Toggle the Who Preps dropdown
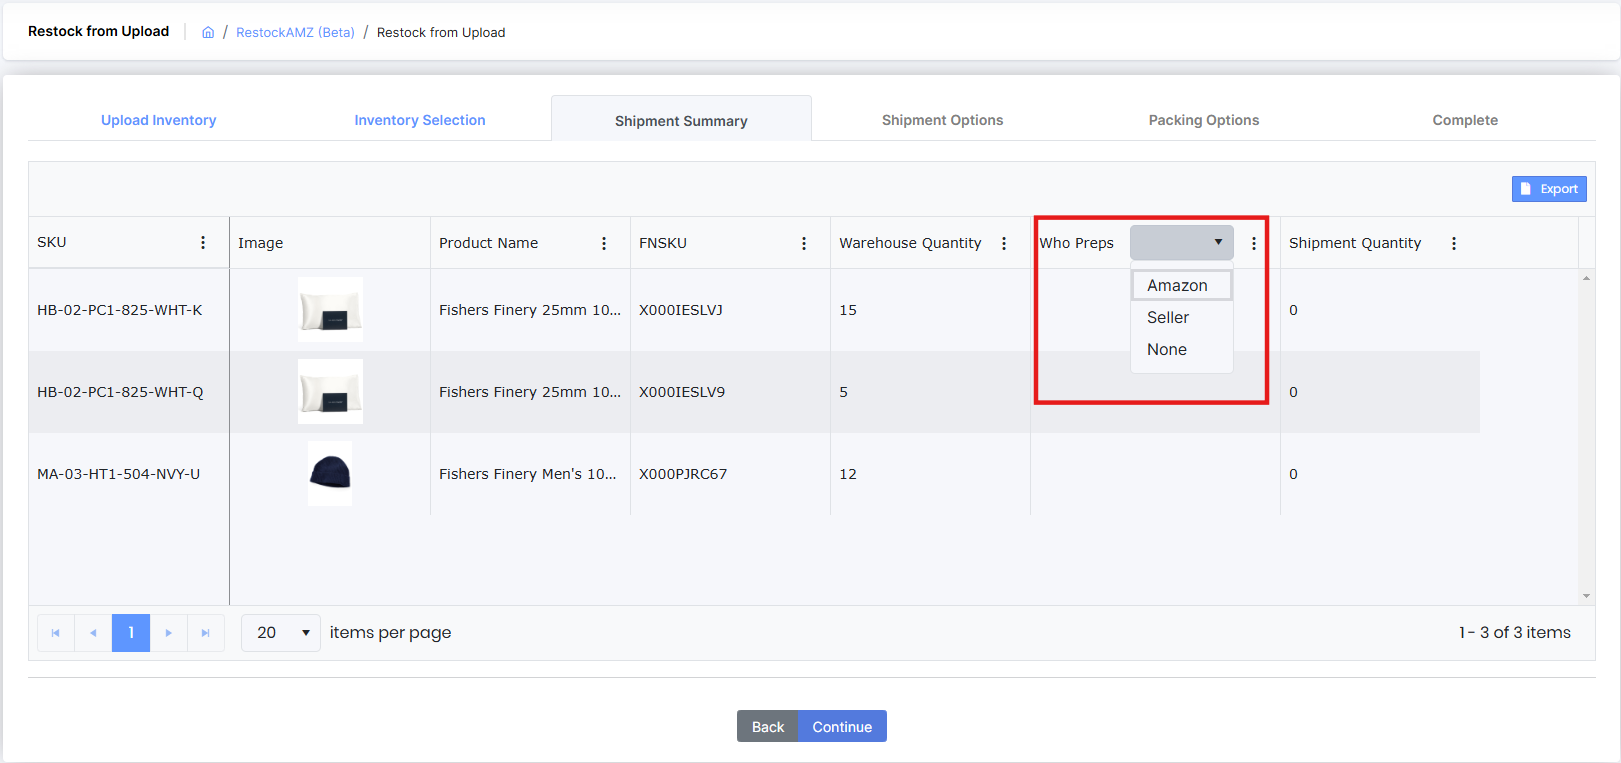Screen dimensions: 1621x763 pos(1181,242)
